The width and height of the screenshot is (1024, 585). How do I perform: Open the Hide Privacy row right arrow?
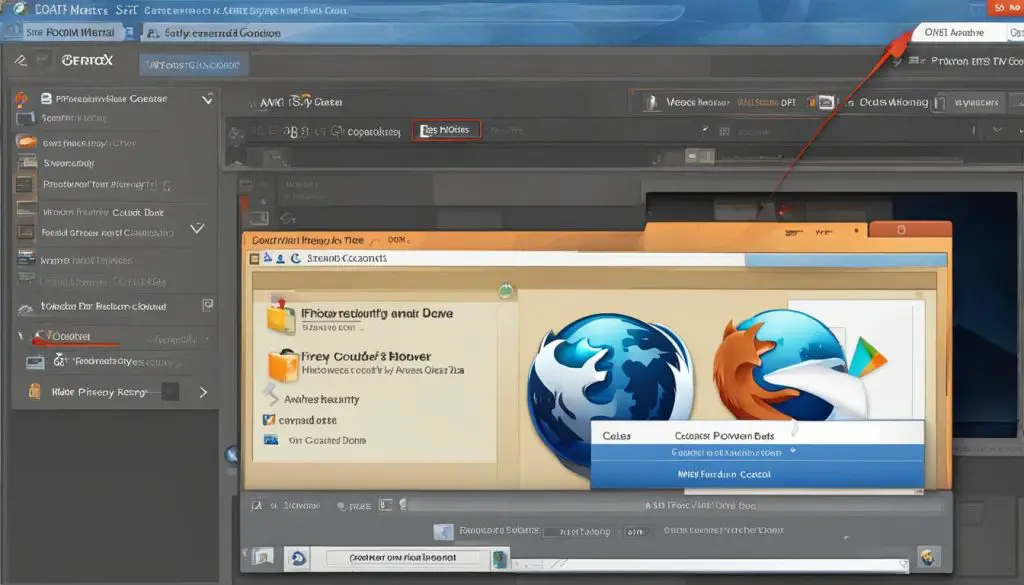(x=203, y=392)
